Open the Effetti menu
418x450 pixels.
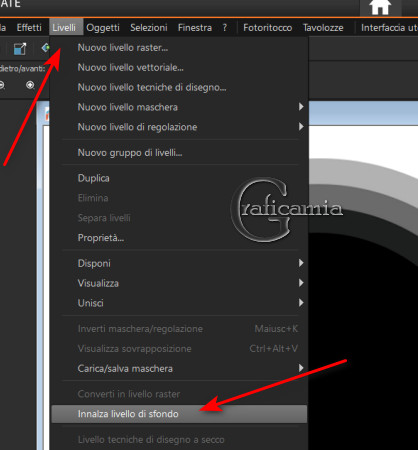point(29,27)
